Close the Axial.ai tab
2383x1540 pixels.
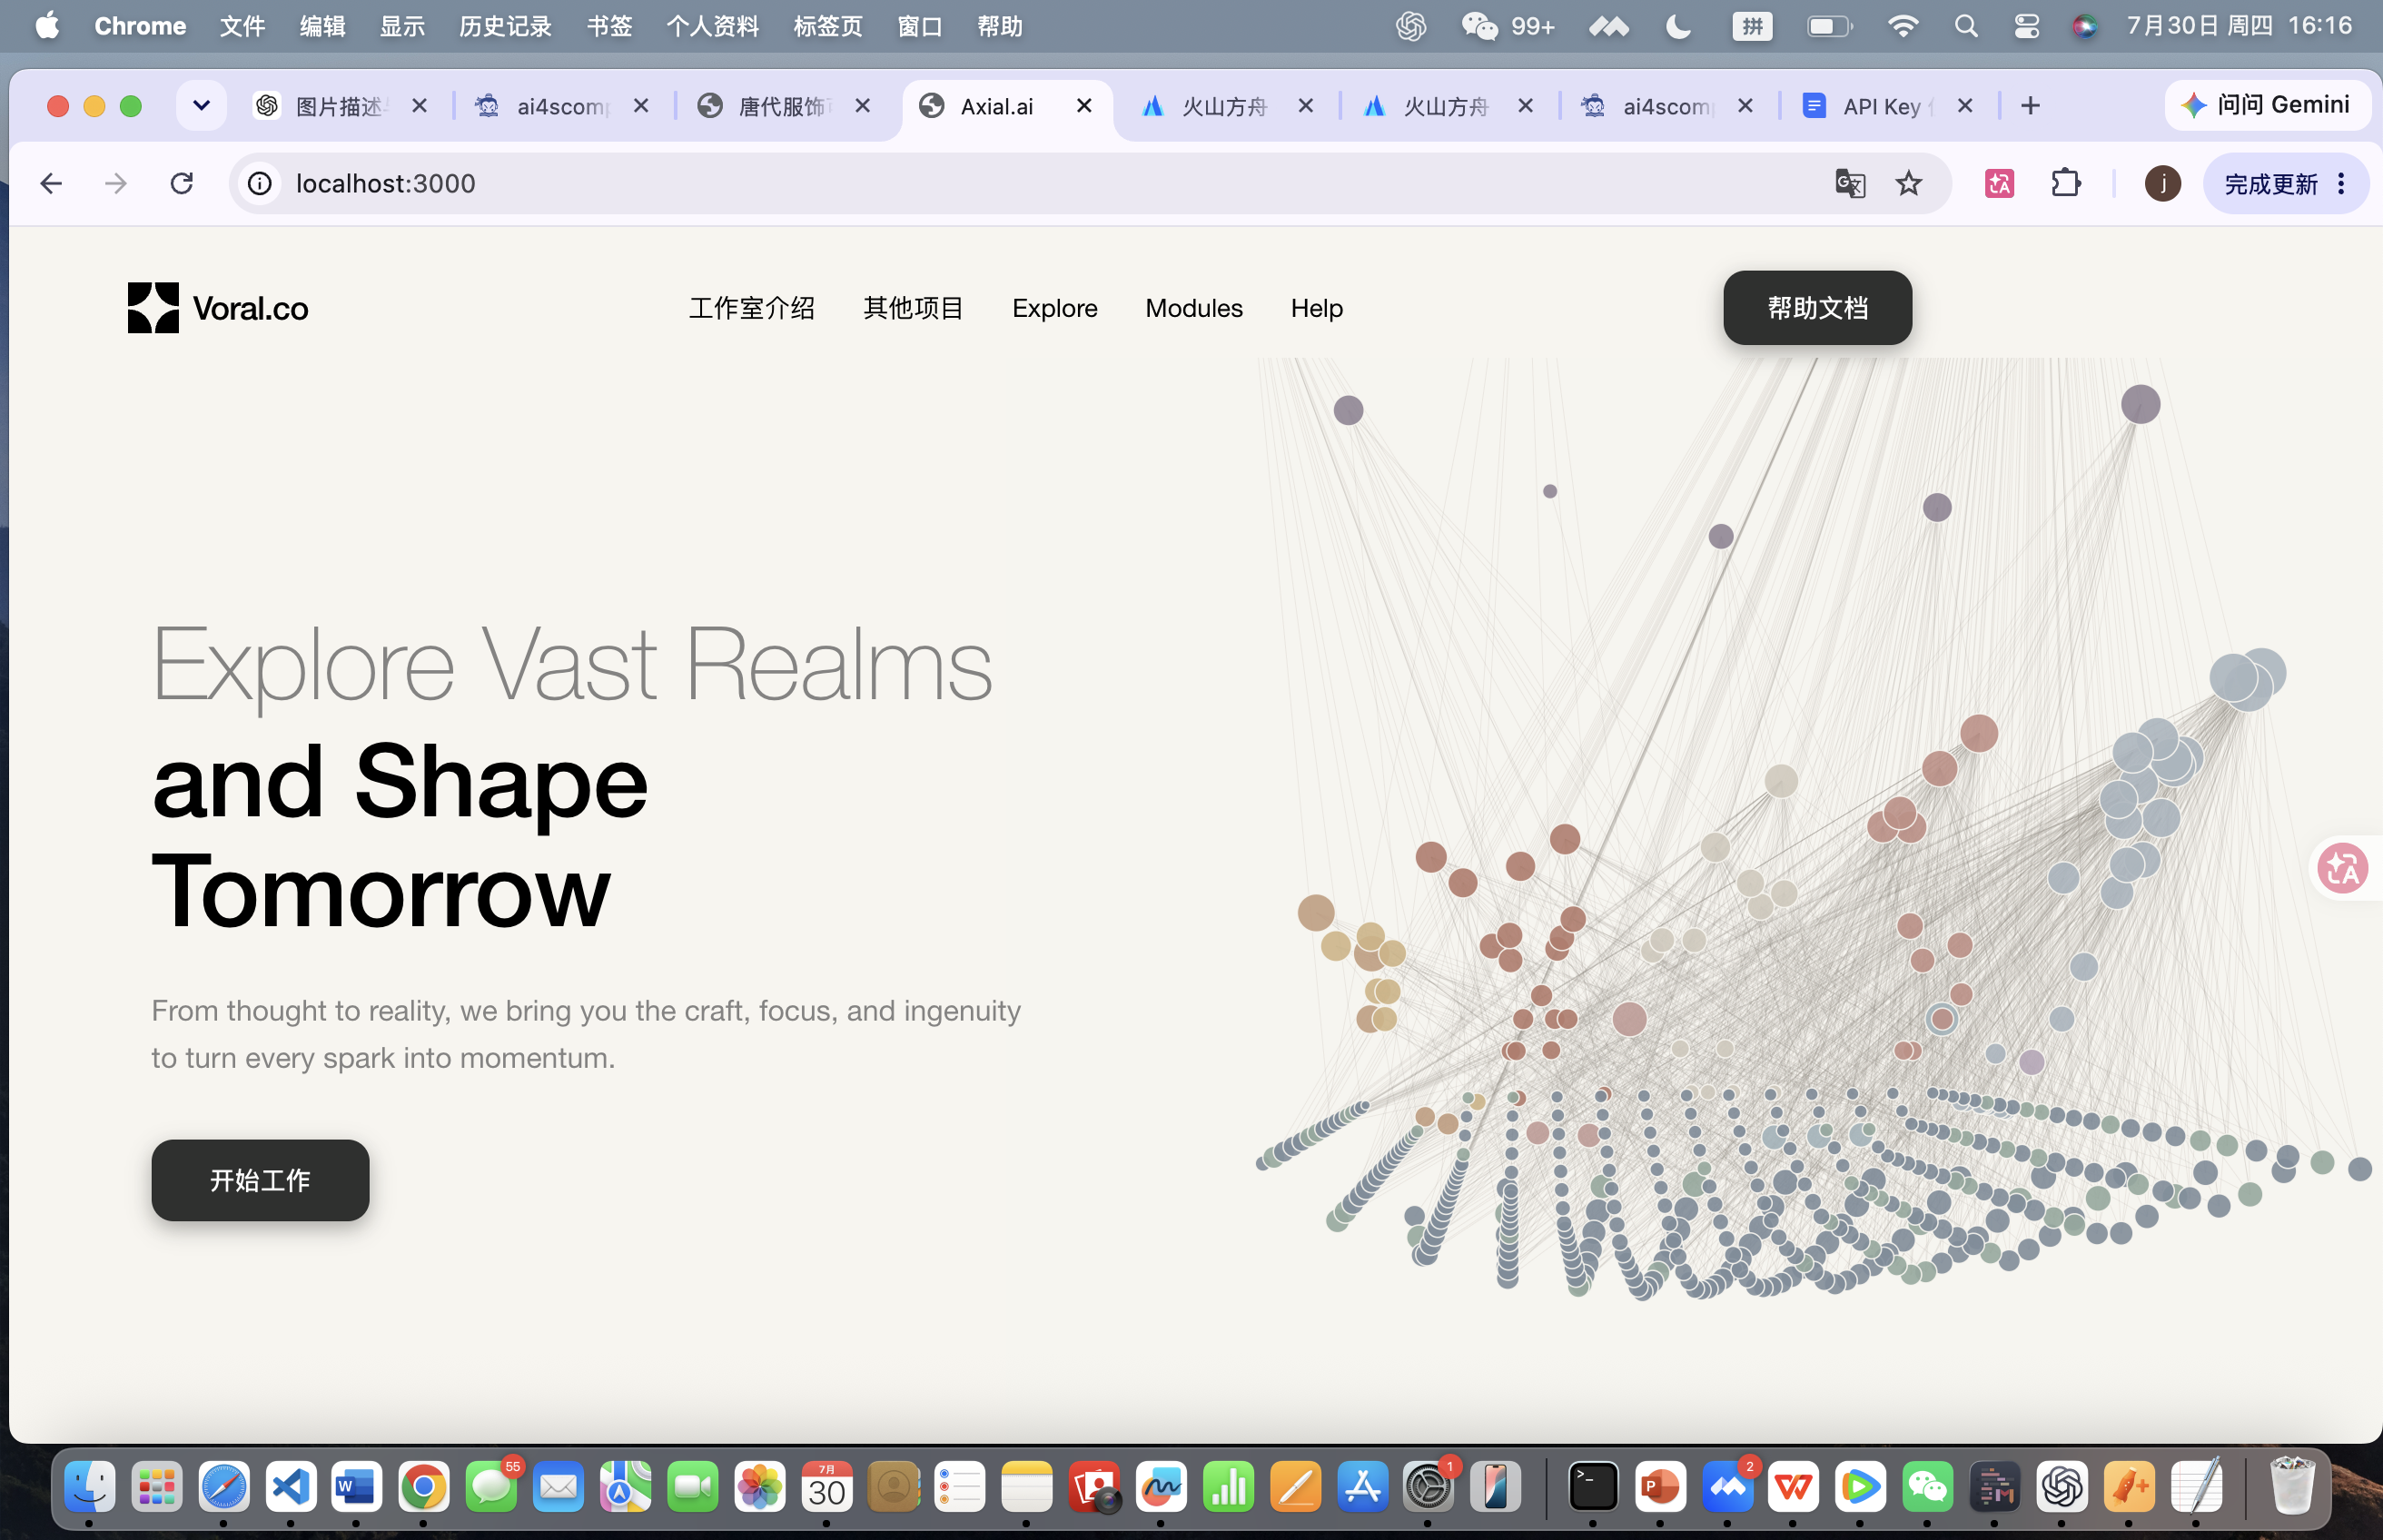(x=1083, y=105)
